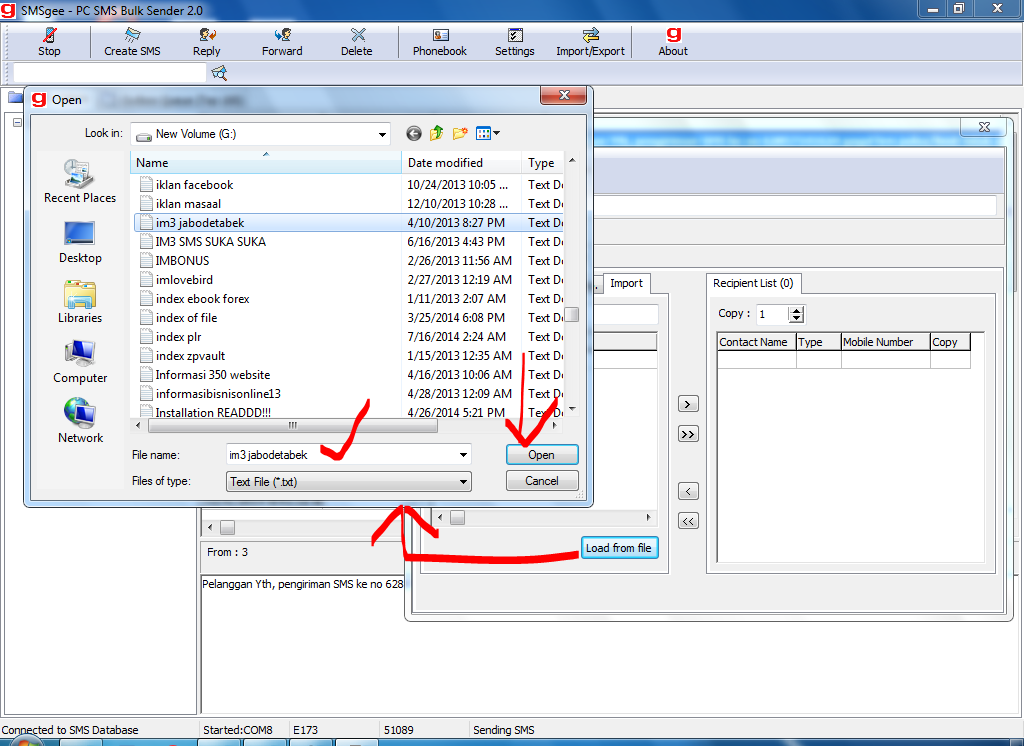Click Cancel button in file dialog
1024x746 pixels.
tap(542, 481)
